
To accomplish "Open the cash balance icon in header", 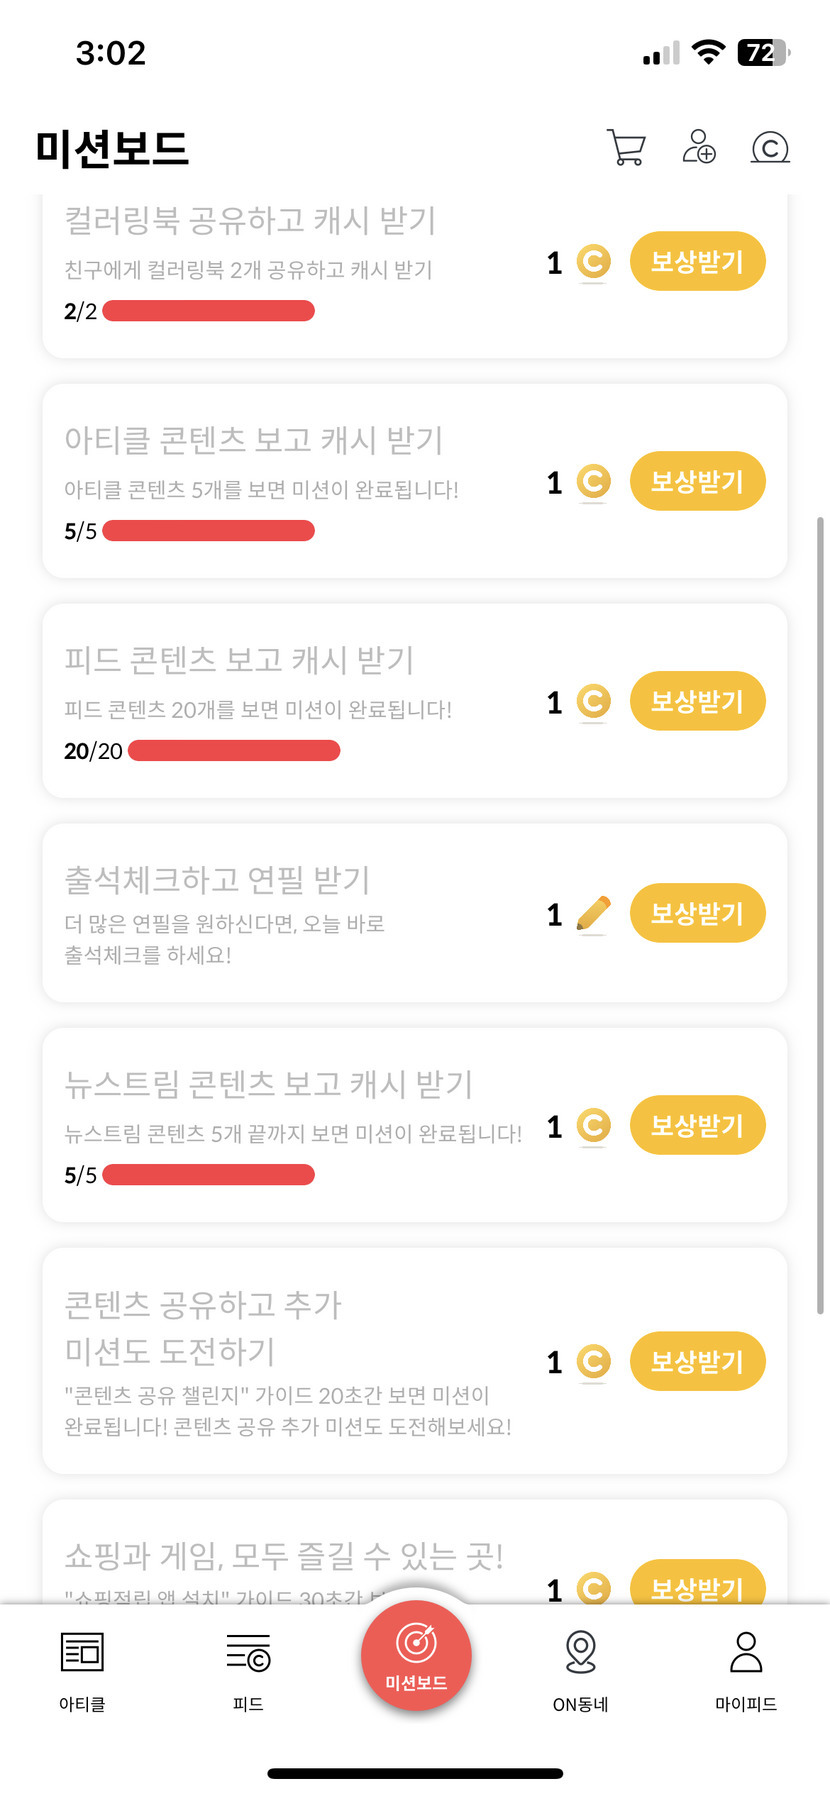I will coord(770,147).
